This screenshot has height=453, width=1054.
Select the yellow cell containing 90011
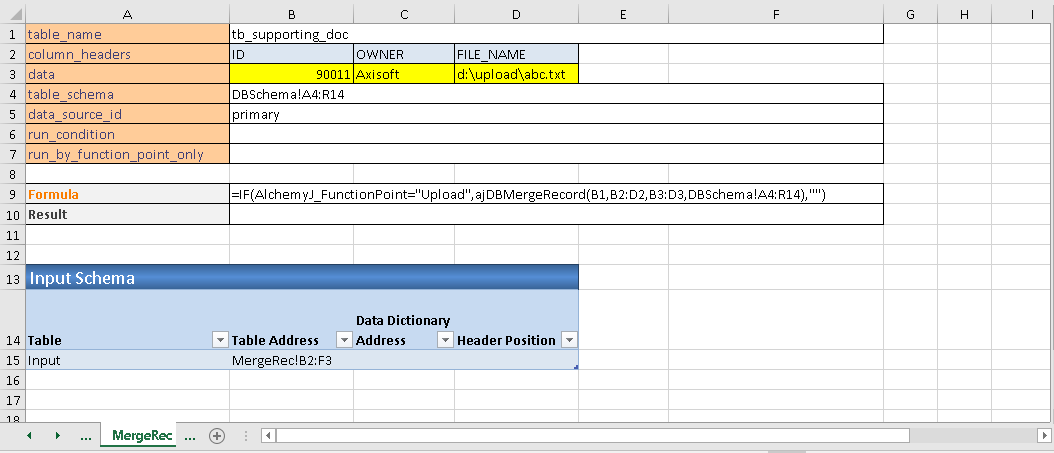point(291,74)
